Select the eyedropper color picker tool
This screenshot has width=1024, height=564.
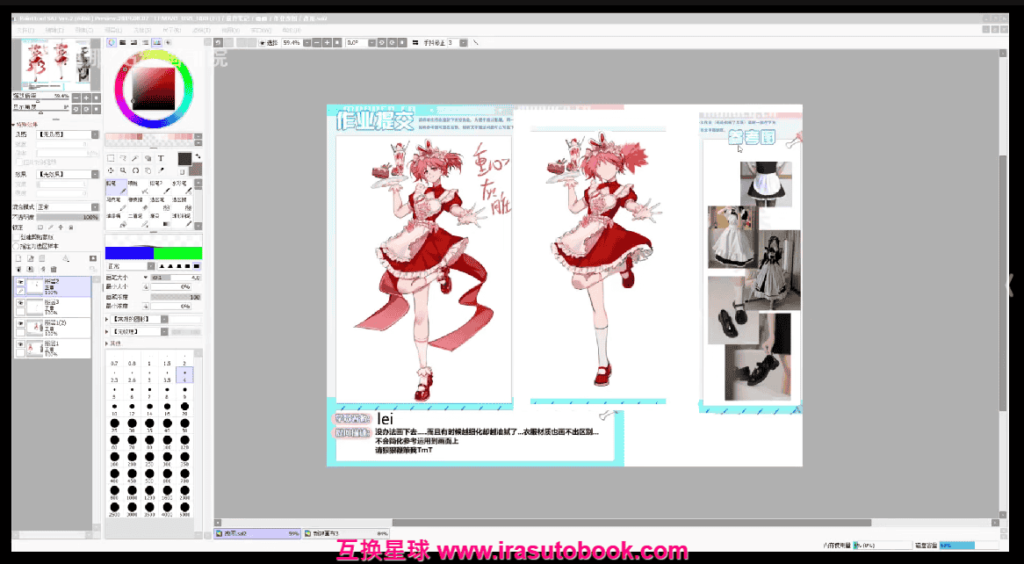click(161, 170)
